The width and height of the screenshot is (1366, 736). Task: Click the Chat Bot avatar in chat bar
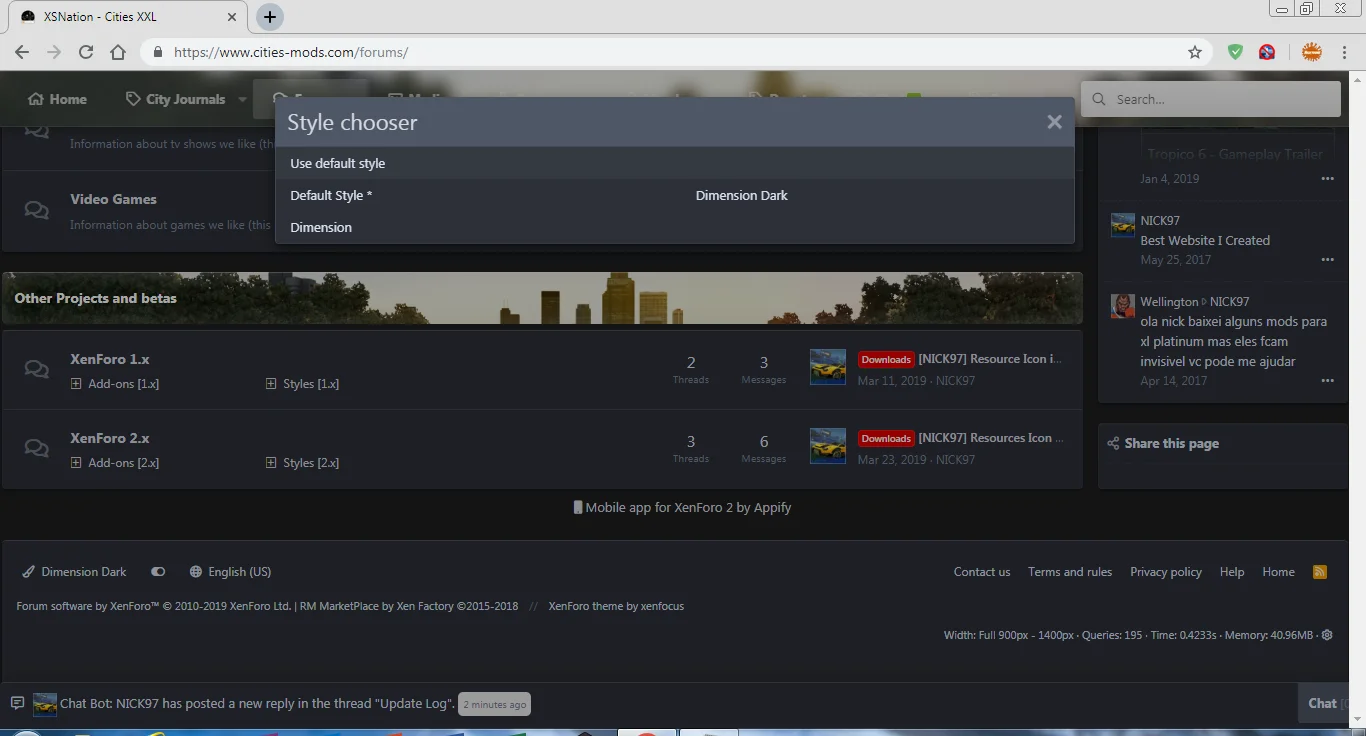pos(45,704)
